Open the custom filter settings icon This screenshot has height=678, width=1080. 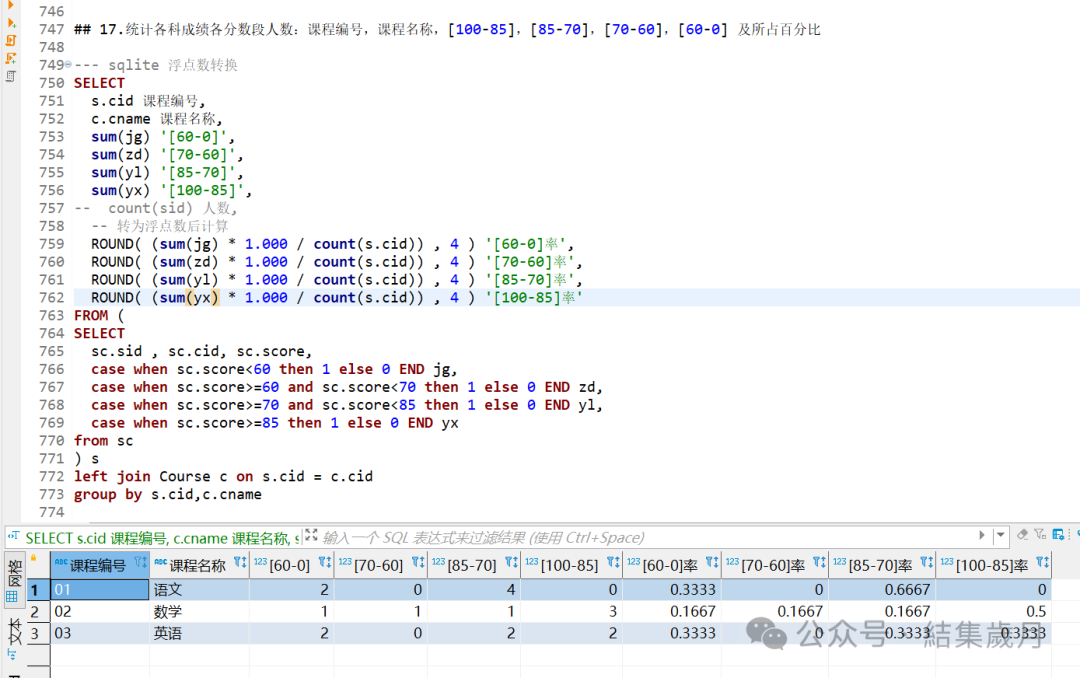(x=1041, y=535)
